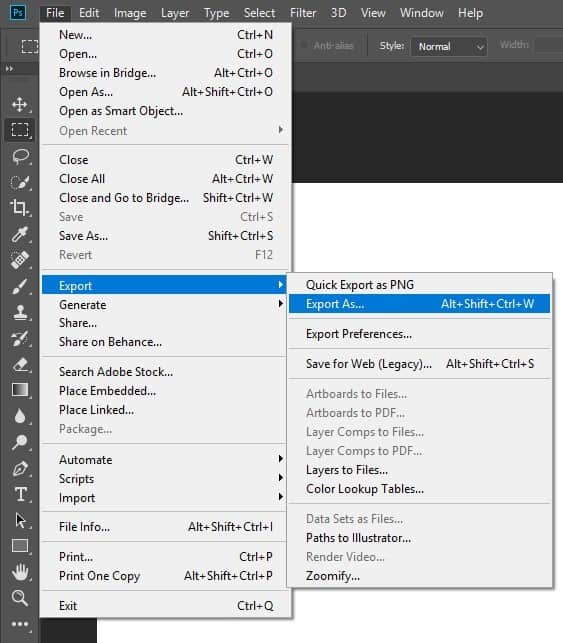The image size is (563, 643).
Task: Select the Eraser tool
Action: point(20,364)
